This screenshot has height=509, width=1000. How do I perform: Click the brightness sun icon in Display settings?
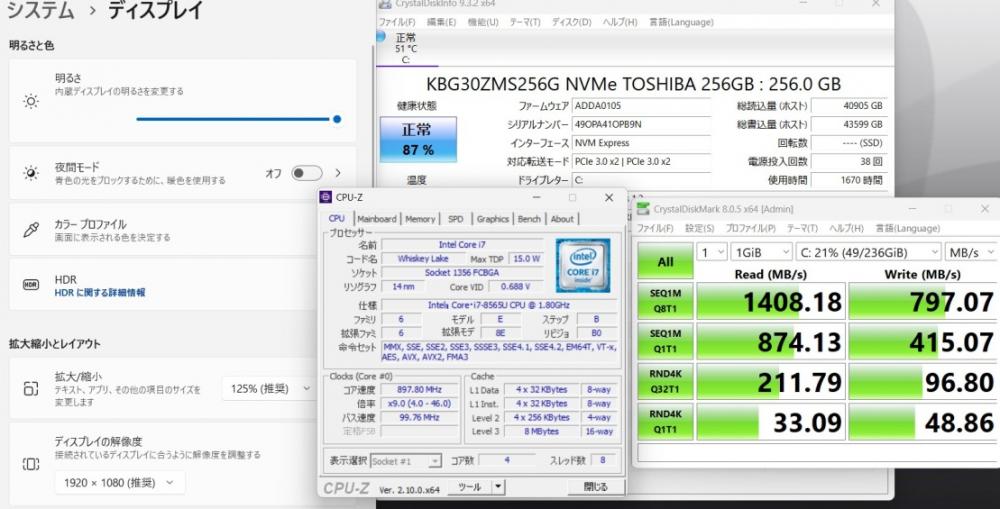pyautogui.click(x=31, y=101)
